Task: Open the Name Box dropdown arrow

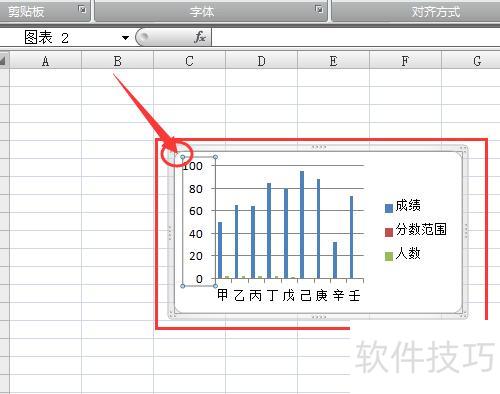Action: (125, 38)
